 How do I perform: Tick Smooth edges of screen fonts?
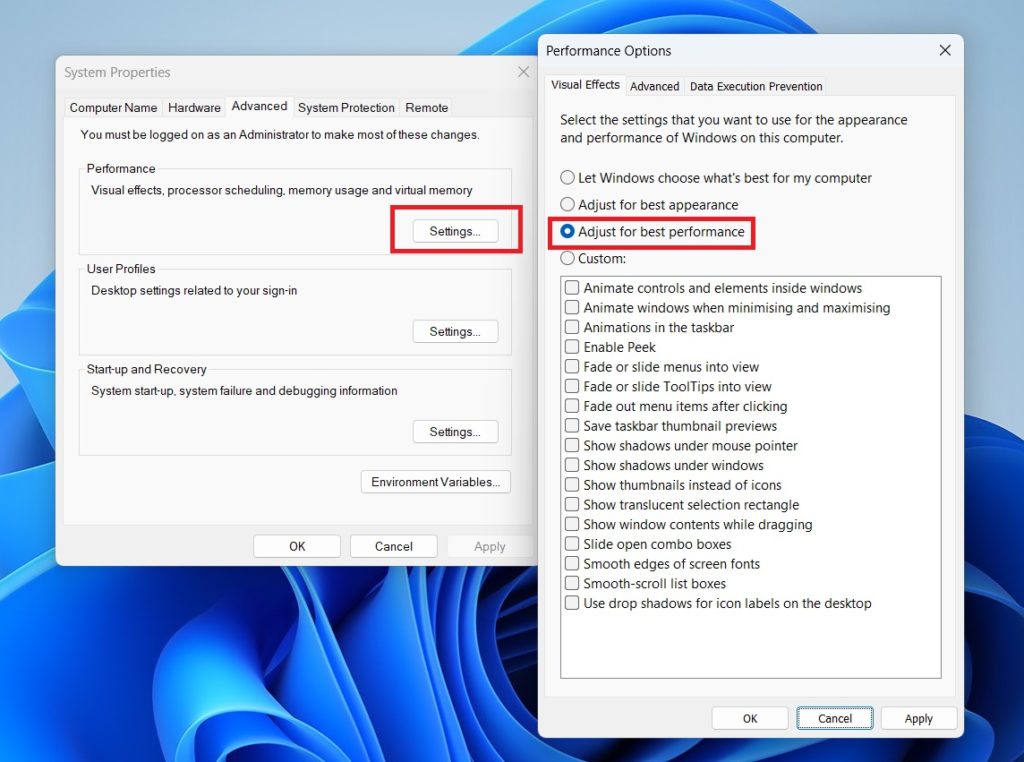pos(572,563)
